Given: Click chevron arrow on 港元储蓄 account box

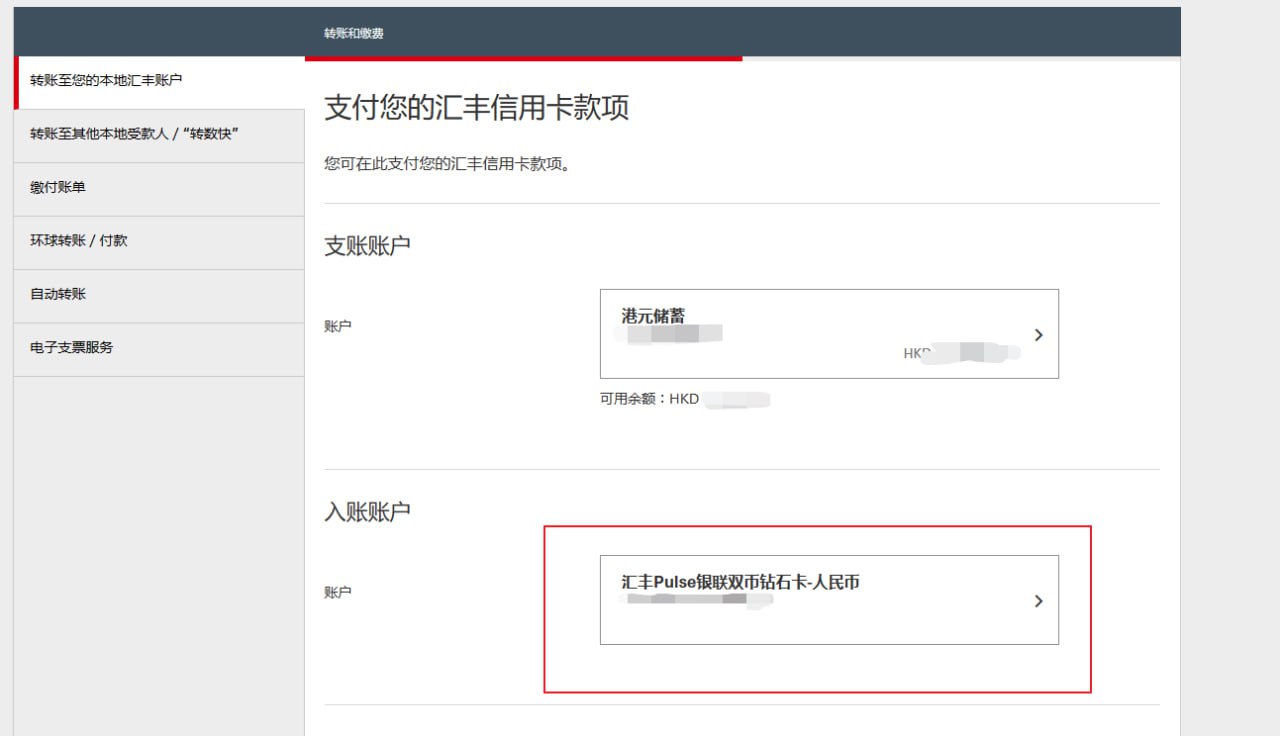Looking at the screenshot, I should pos(1038,335).
